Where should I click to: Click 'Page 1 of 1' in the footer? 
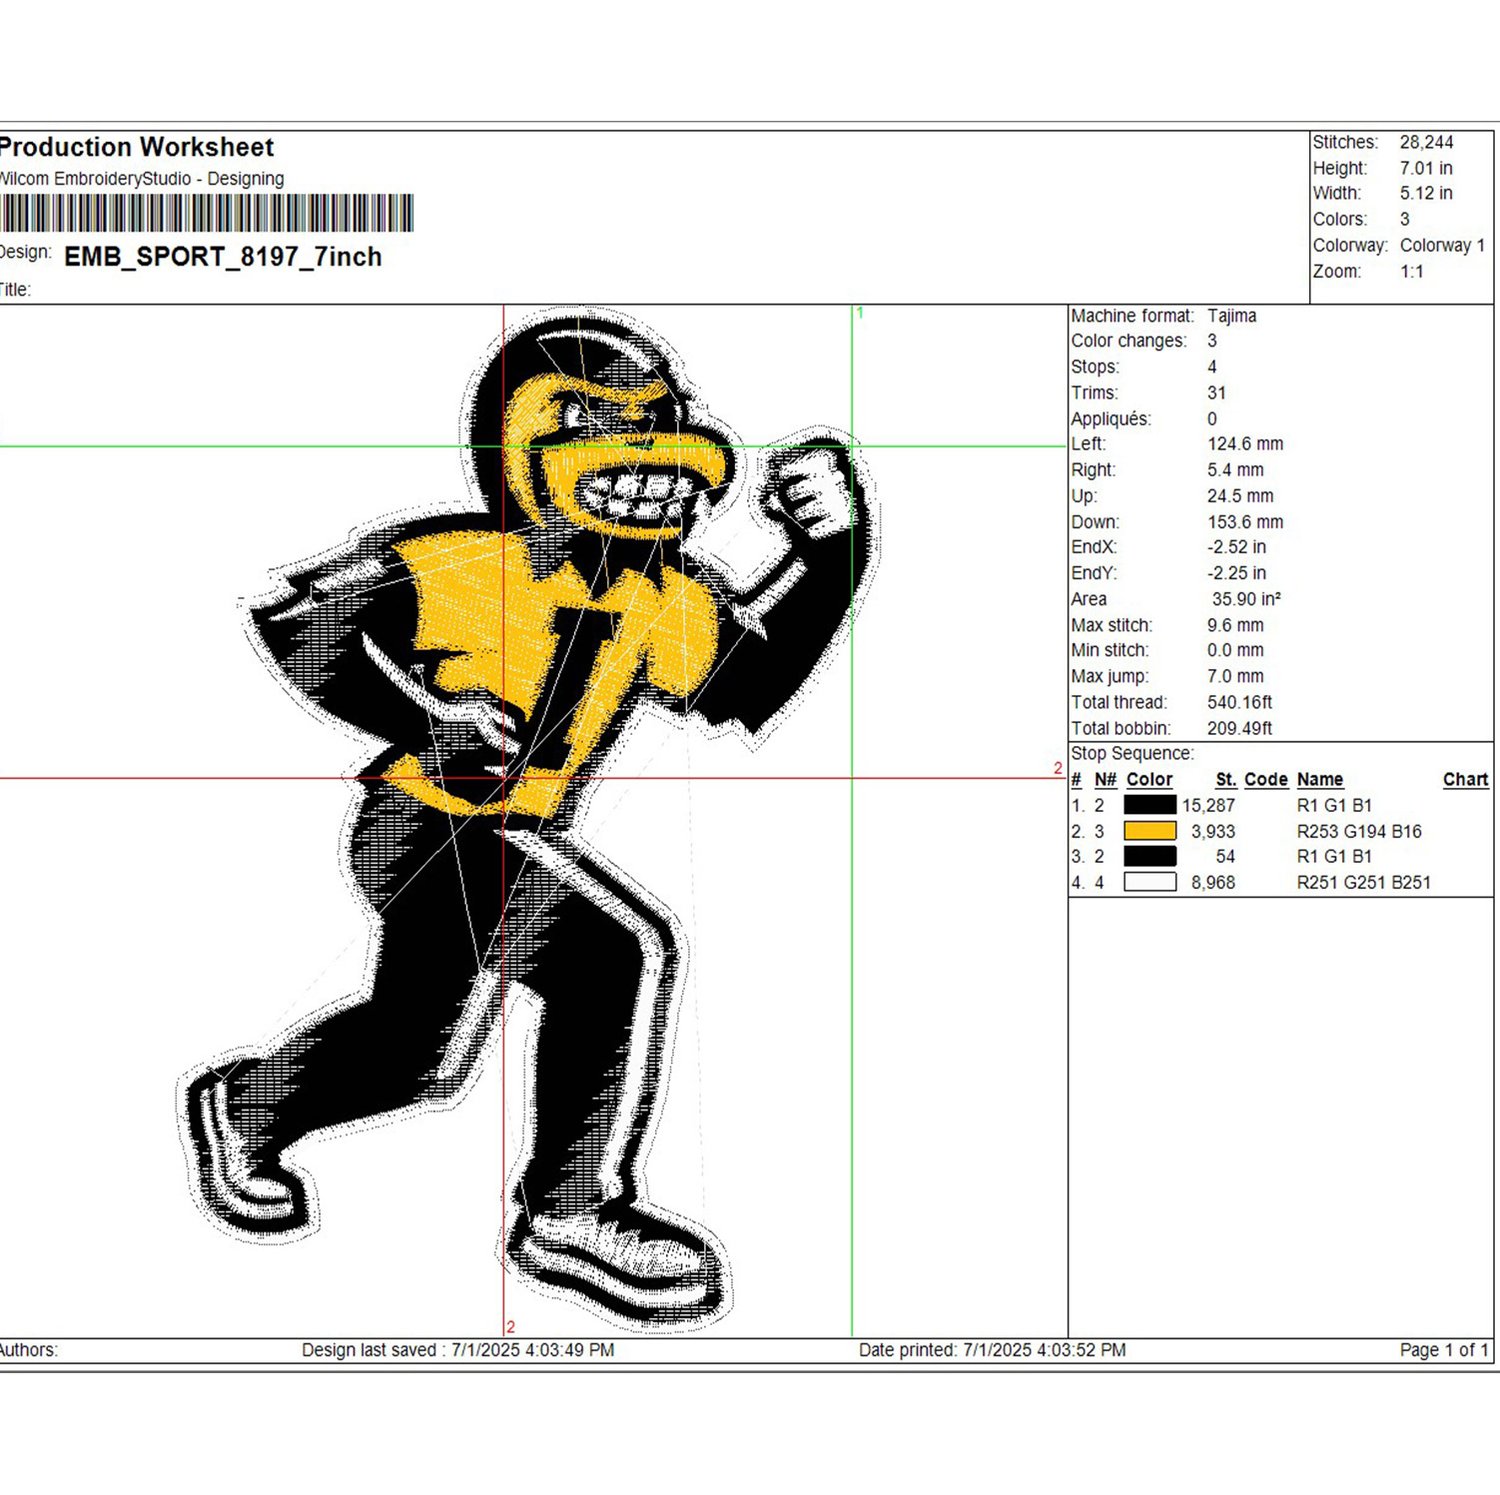1444,1350
